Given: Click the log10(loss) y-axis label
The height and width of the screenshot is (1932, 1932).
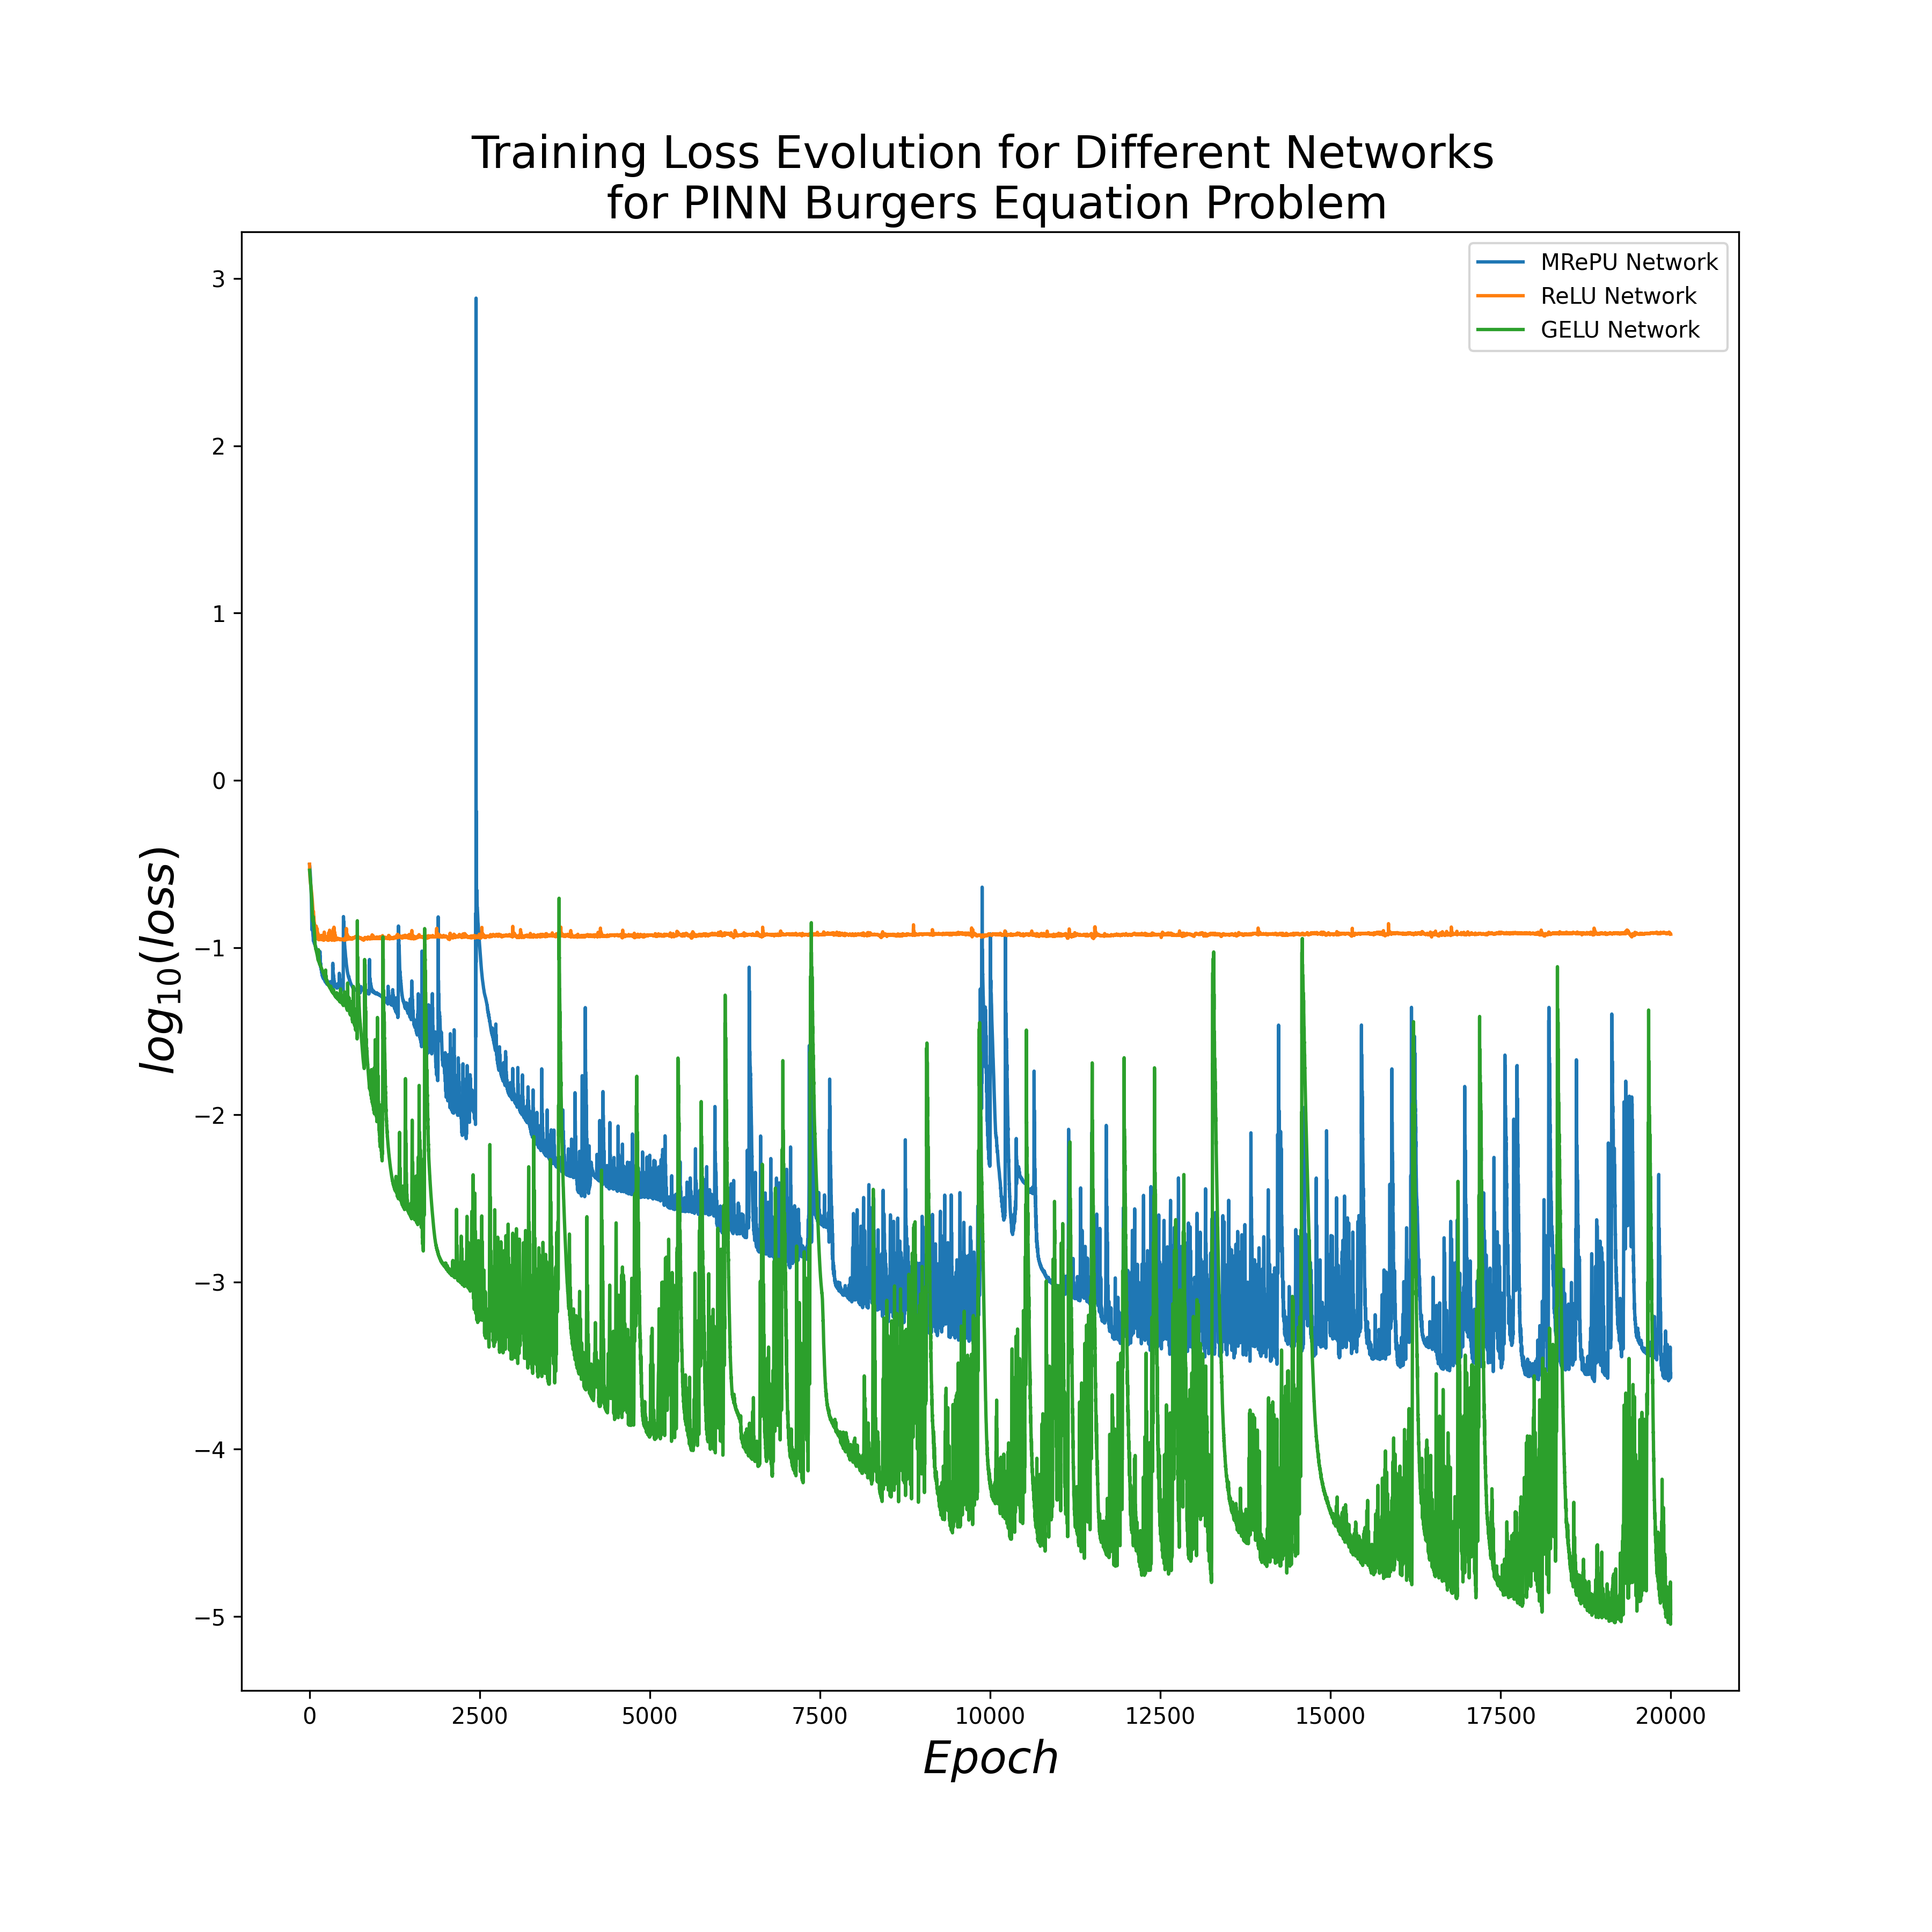Looking at the screenshot, I should 159,960.
